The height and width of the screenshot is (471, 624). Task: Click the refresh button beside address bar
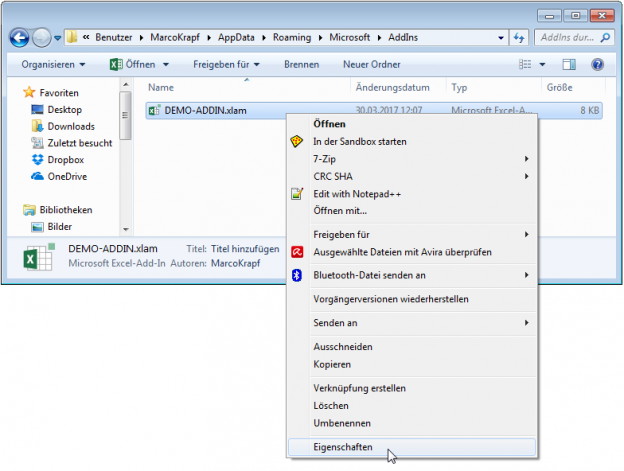(519, 38)
